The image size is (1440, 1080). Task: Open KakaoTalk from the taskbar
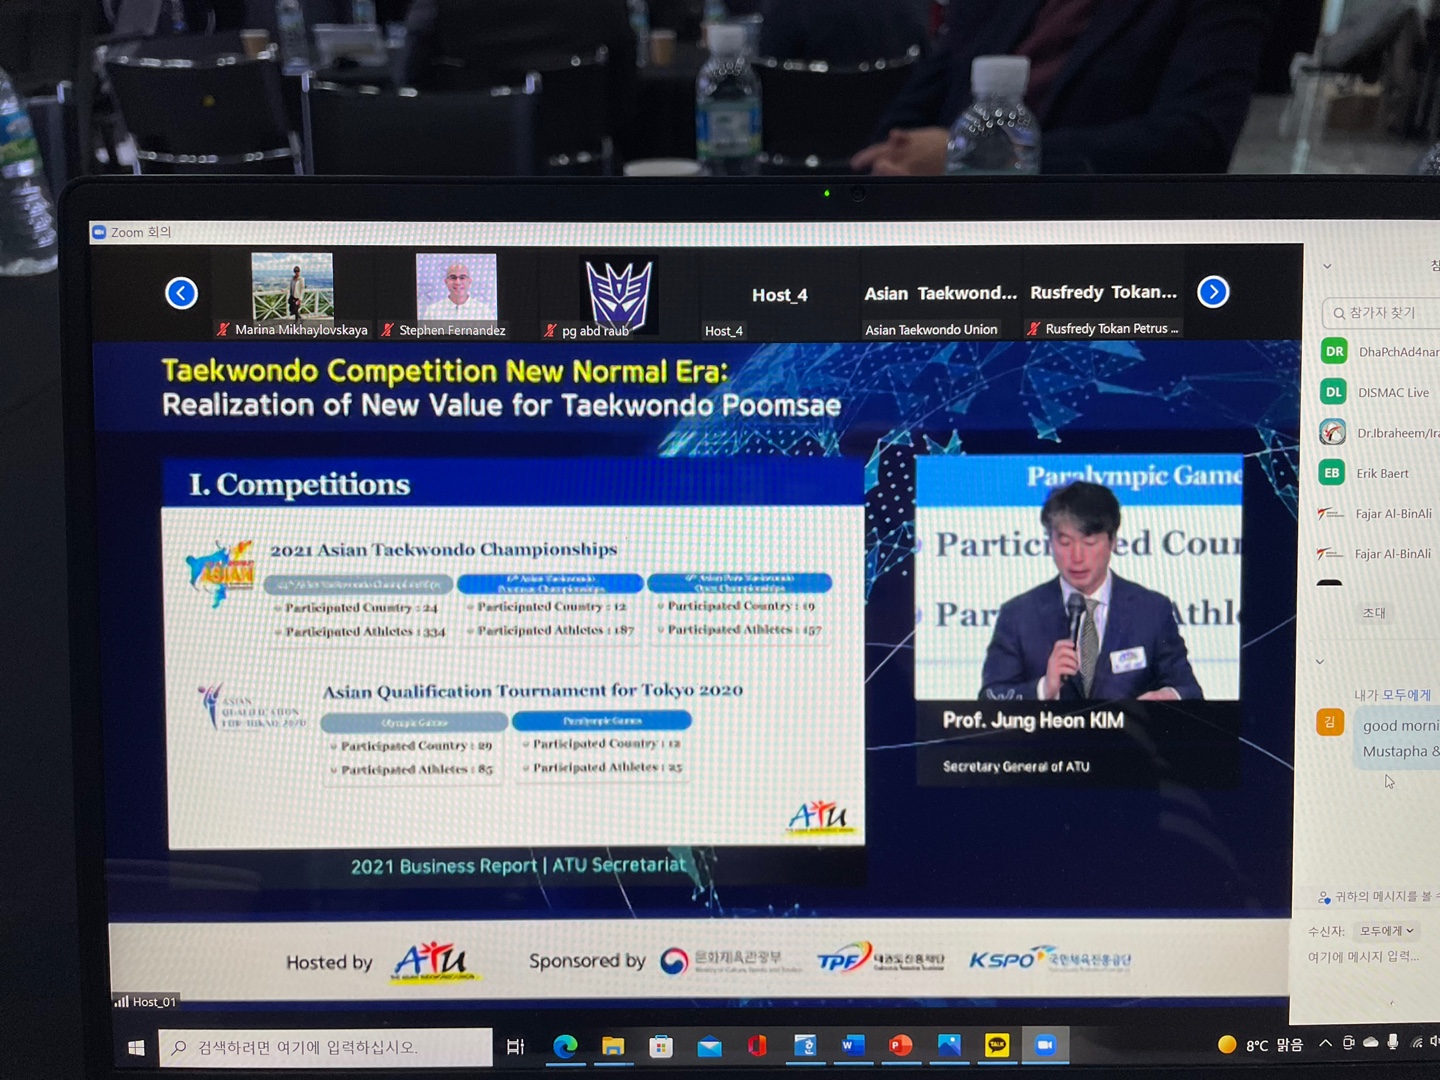pyautogui.click(x=997, y=1046)
